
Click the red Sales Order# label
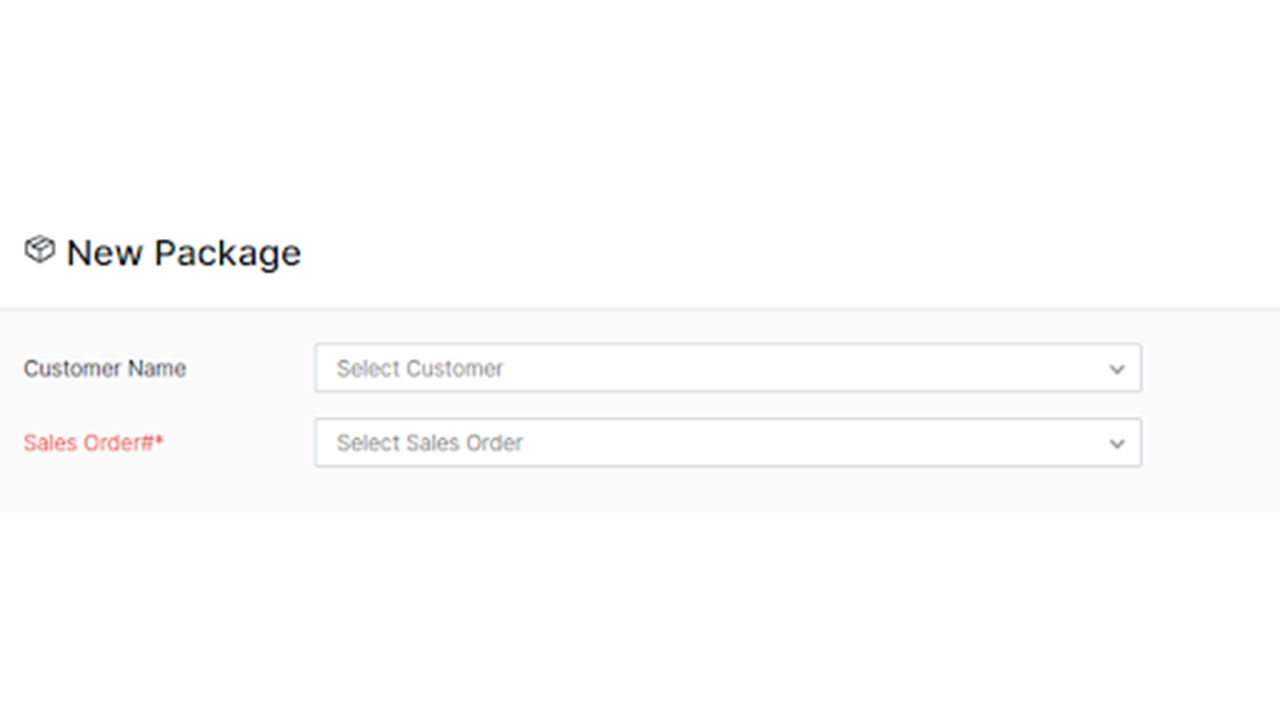point(90,443)
